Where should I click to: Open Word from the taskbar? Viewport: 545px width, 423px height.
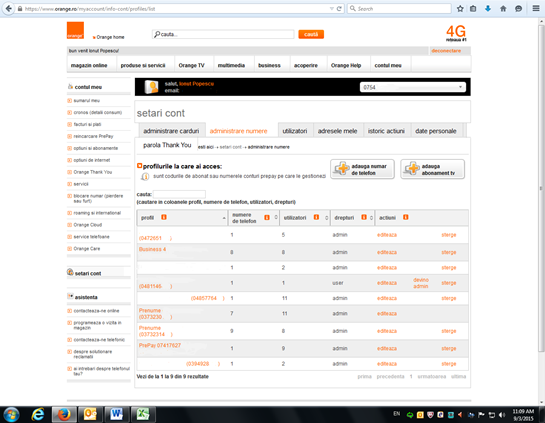click(x=116, y=414)
